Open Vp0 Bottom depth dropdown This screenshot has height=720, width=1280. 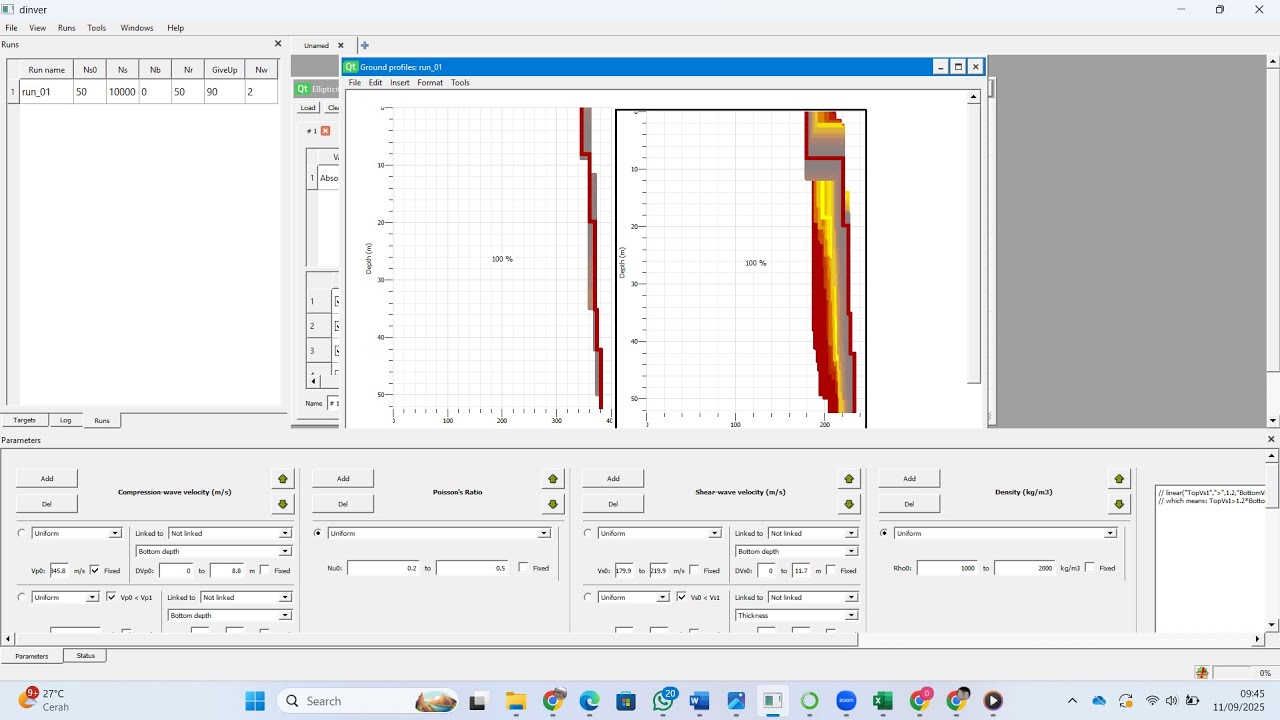coord(214,551)
